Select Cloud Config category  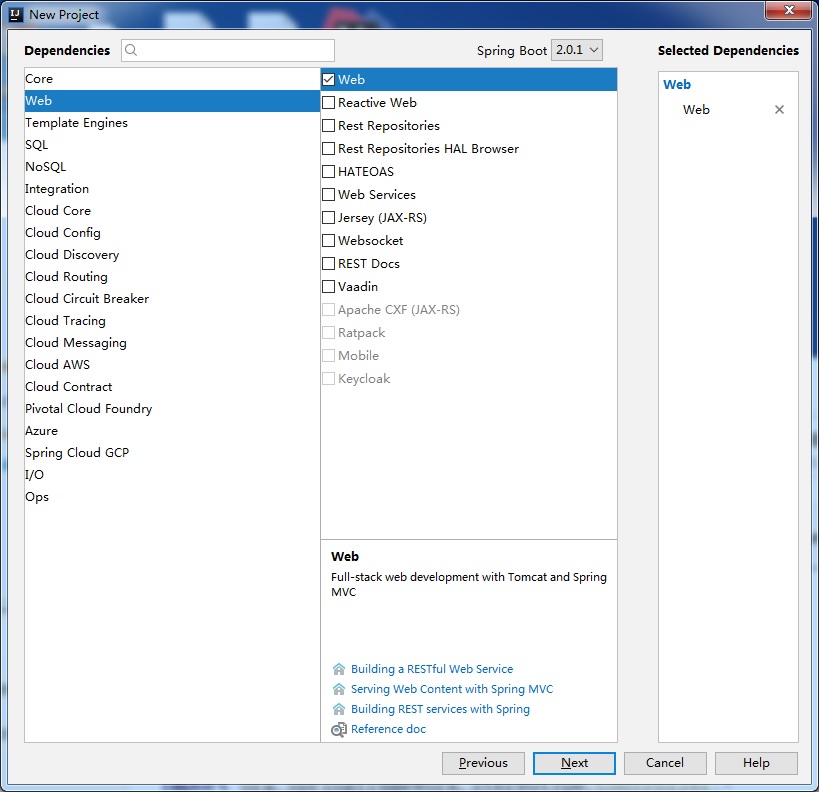click(x=172, y=232)
